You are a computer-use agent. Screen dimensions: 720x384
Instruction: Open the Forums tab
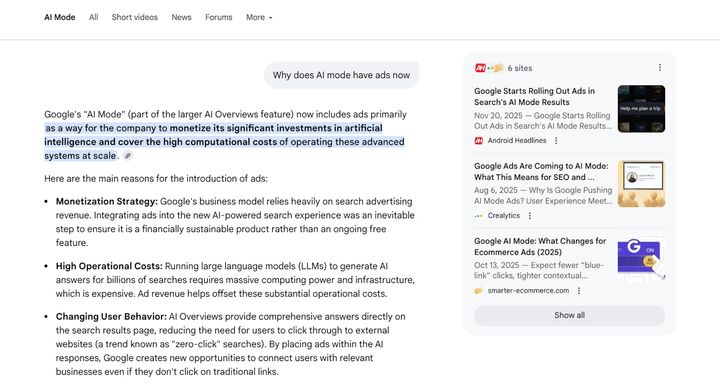[219, 17]
